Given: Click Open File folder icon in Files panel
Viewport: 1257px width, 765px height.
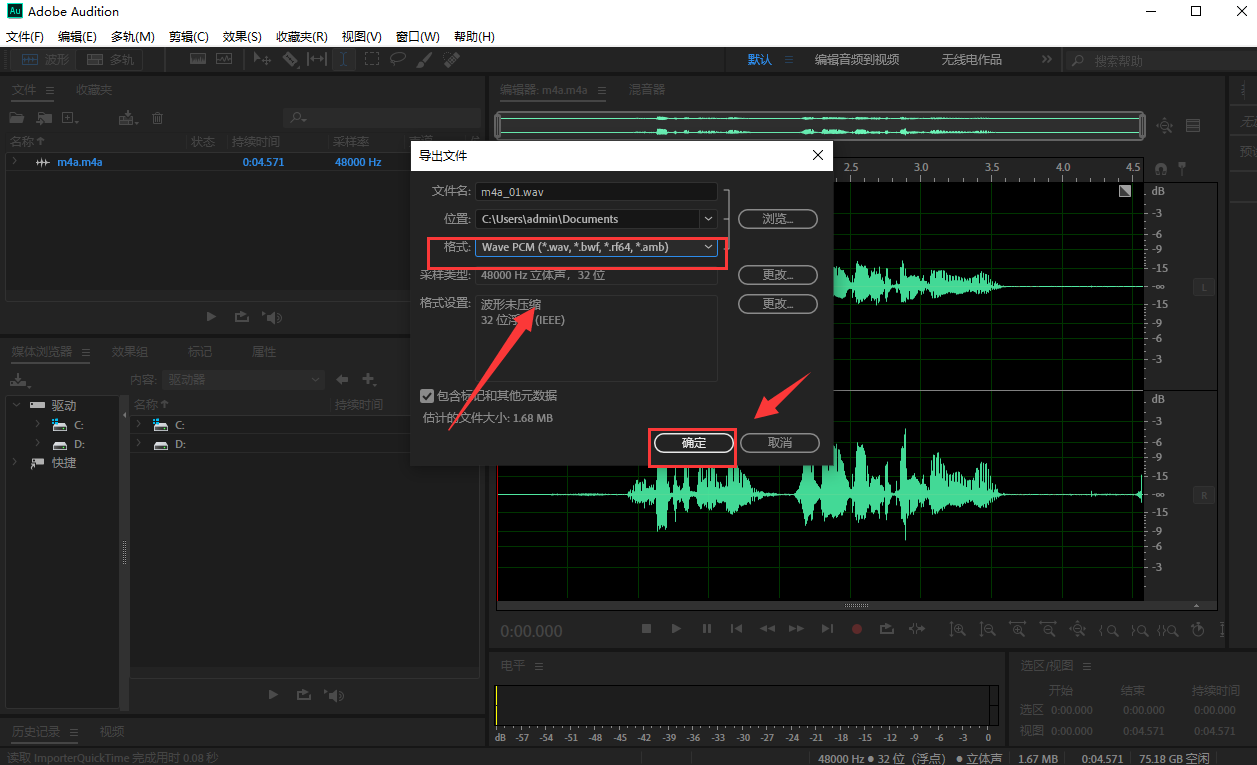Looking at the screenshot, I should tap(19, 118).
